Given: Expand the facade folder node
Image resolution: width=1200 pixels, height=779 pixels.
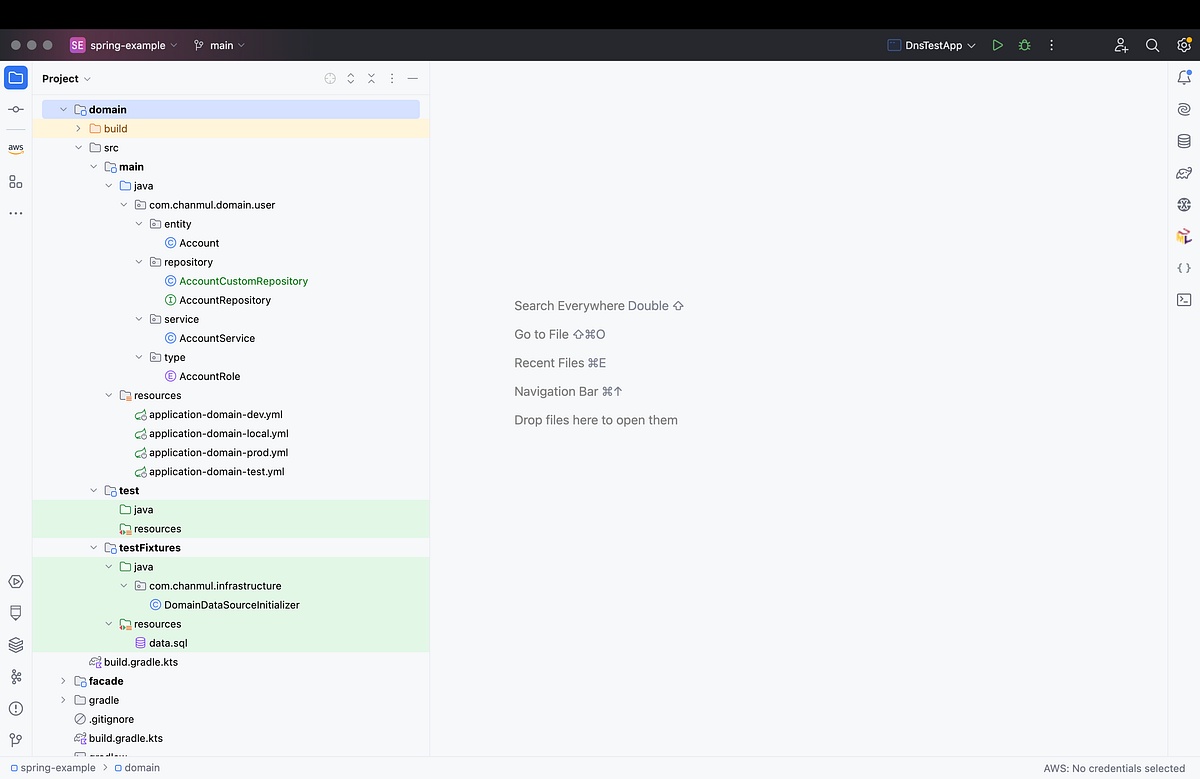Looking at the screenshot, I should [x=63, y=681].
